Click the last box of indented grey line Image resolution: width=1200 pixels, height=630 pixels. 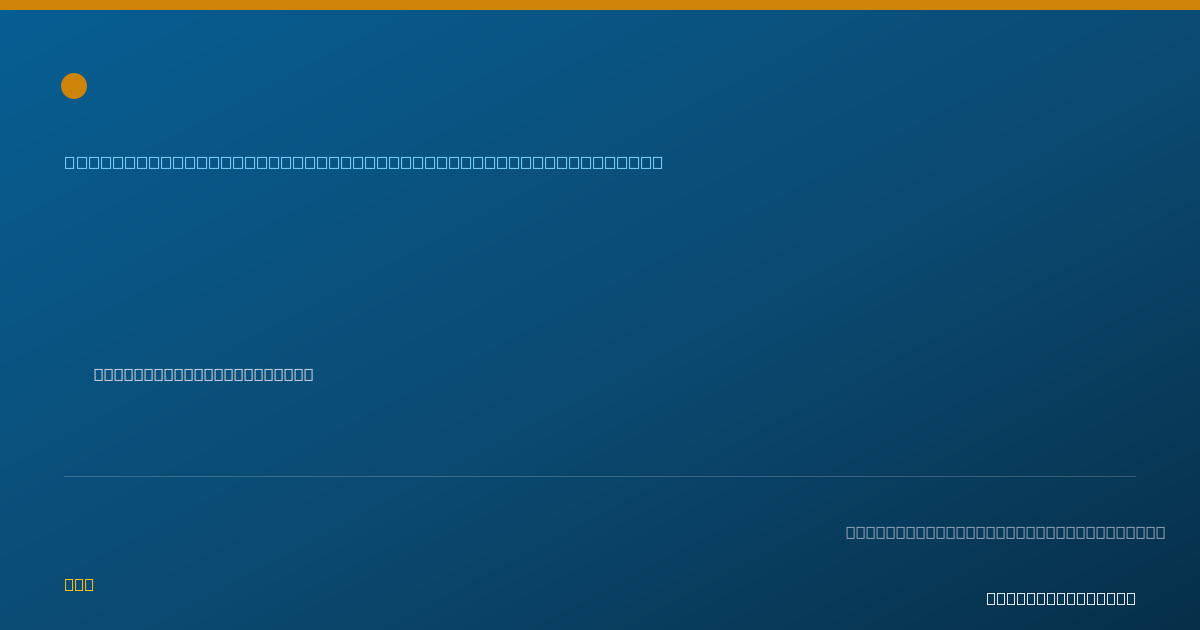[x=308, y=374]
